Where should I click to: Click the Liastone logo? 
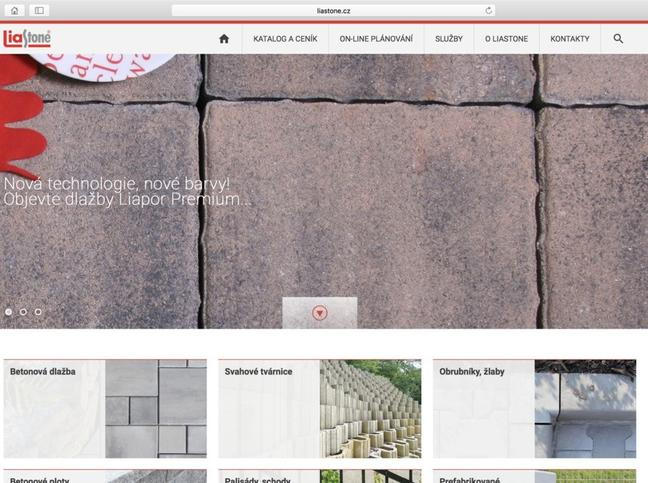(27, 39)
